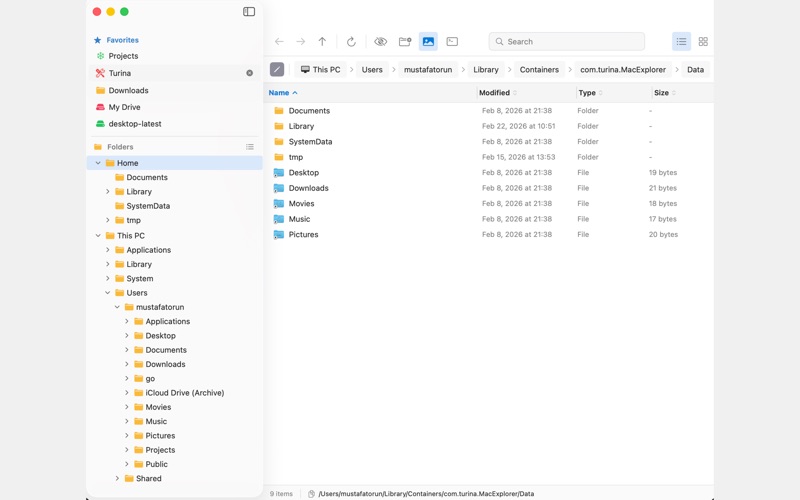800x500 pixels.
Task: Sort by Type column header
Action: point(590,93)
